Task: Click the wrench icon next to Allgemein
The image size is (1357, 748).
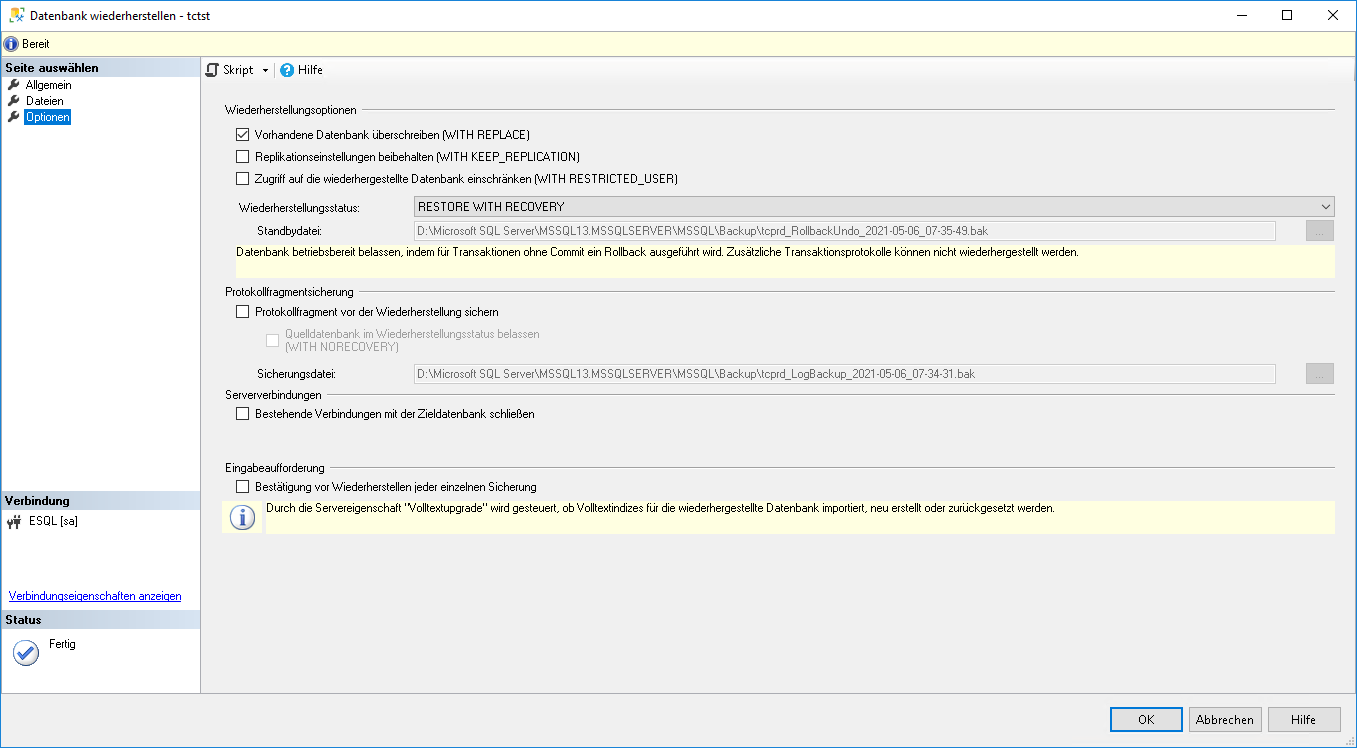Action: [14, 85]
